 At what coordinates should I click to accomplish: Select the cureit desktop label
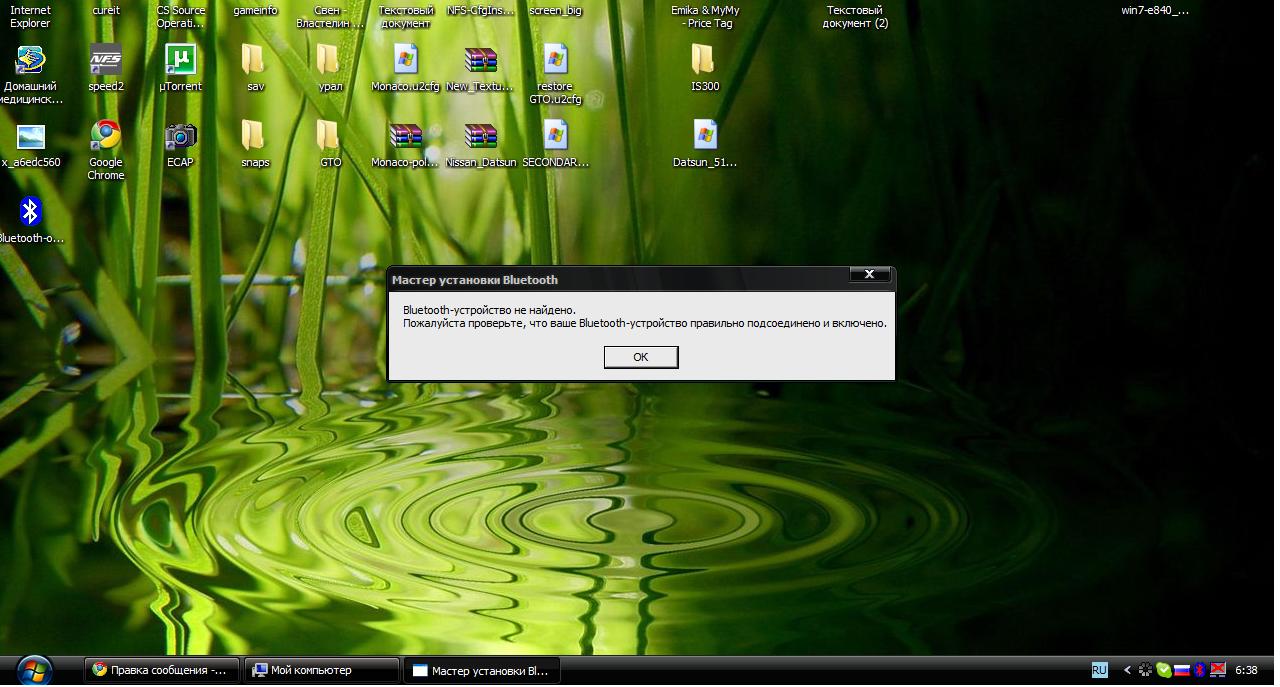click(x=106, y=11)
